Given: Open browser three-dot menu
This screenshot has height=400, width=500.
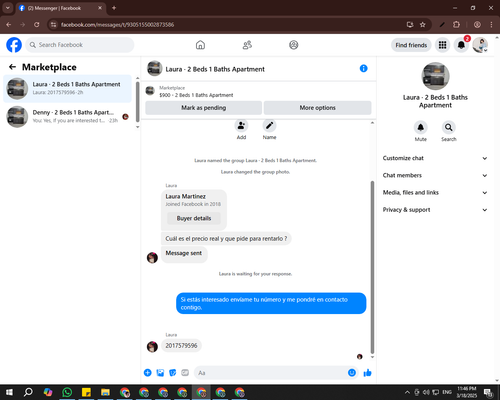Looking at the screenshot, I should 491,25.
